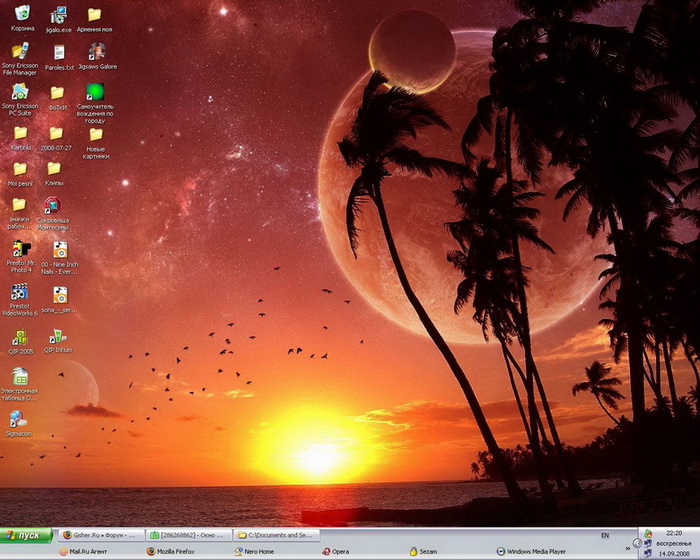
Task: Open Nero Home from quick launch
Action: [253, 551]
